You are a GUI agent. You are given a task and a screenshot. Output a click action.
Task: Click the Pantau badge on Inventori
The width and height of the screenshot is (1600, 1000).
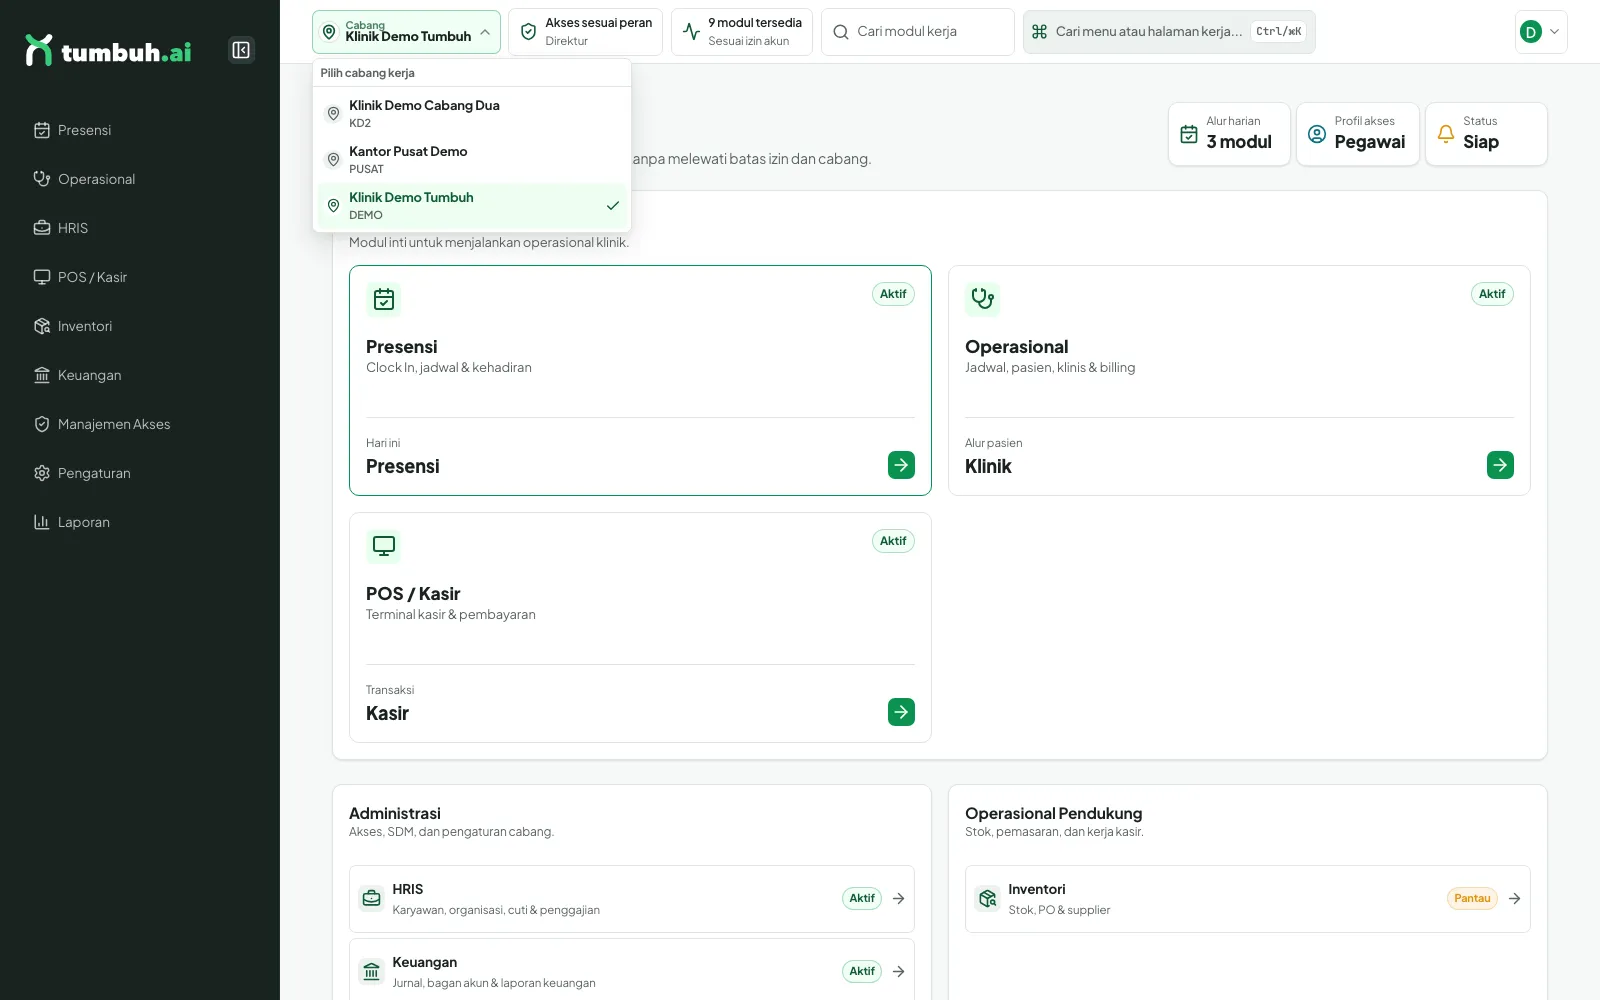[x=1472, y=898]
